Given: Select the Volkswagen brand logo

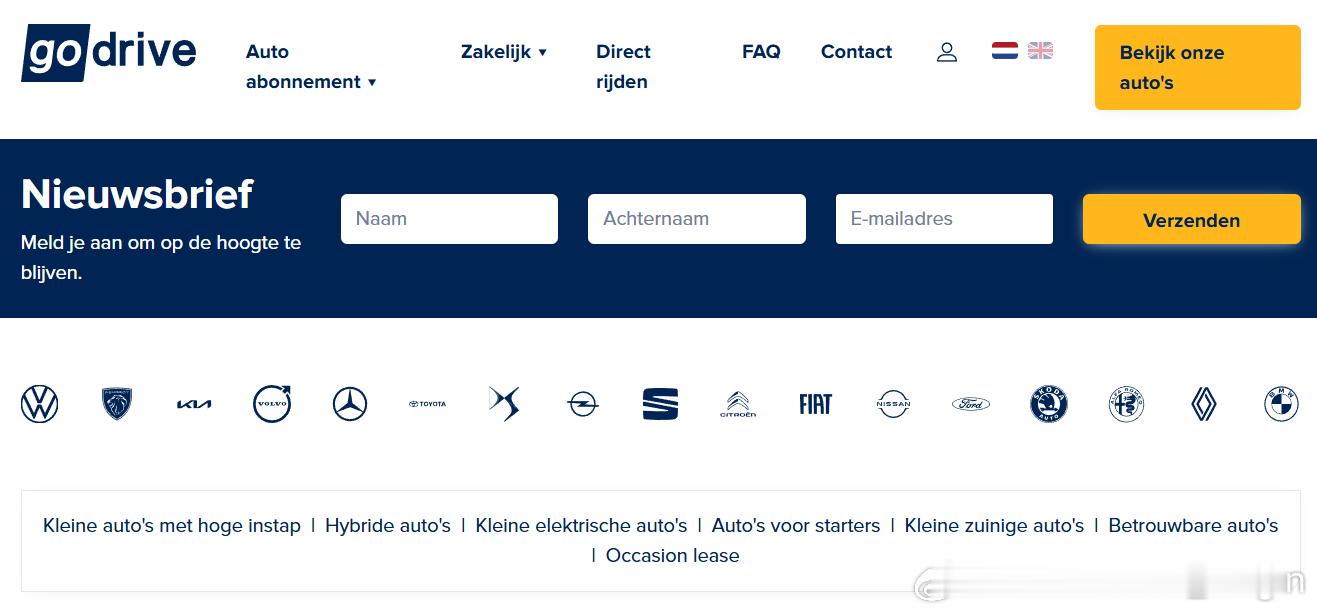Looking at the screenshot, I should 40,404.
